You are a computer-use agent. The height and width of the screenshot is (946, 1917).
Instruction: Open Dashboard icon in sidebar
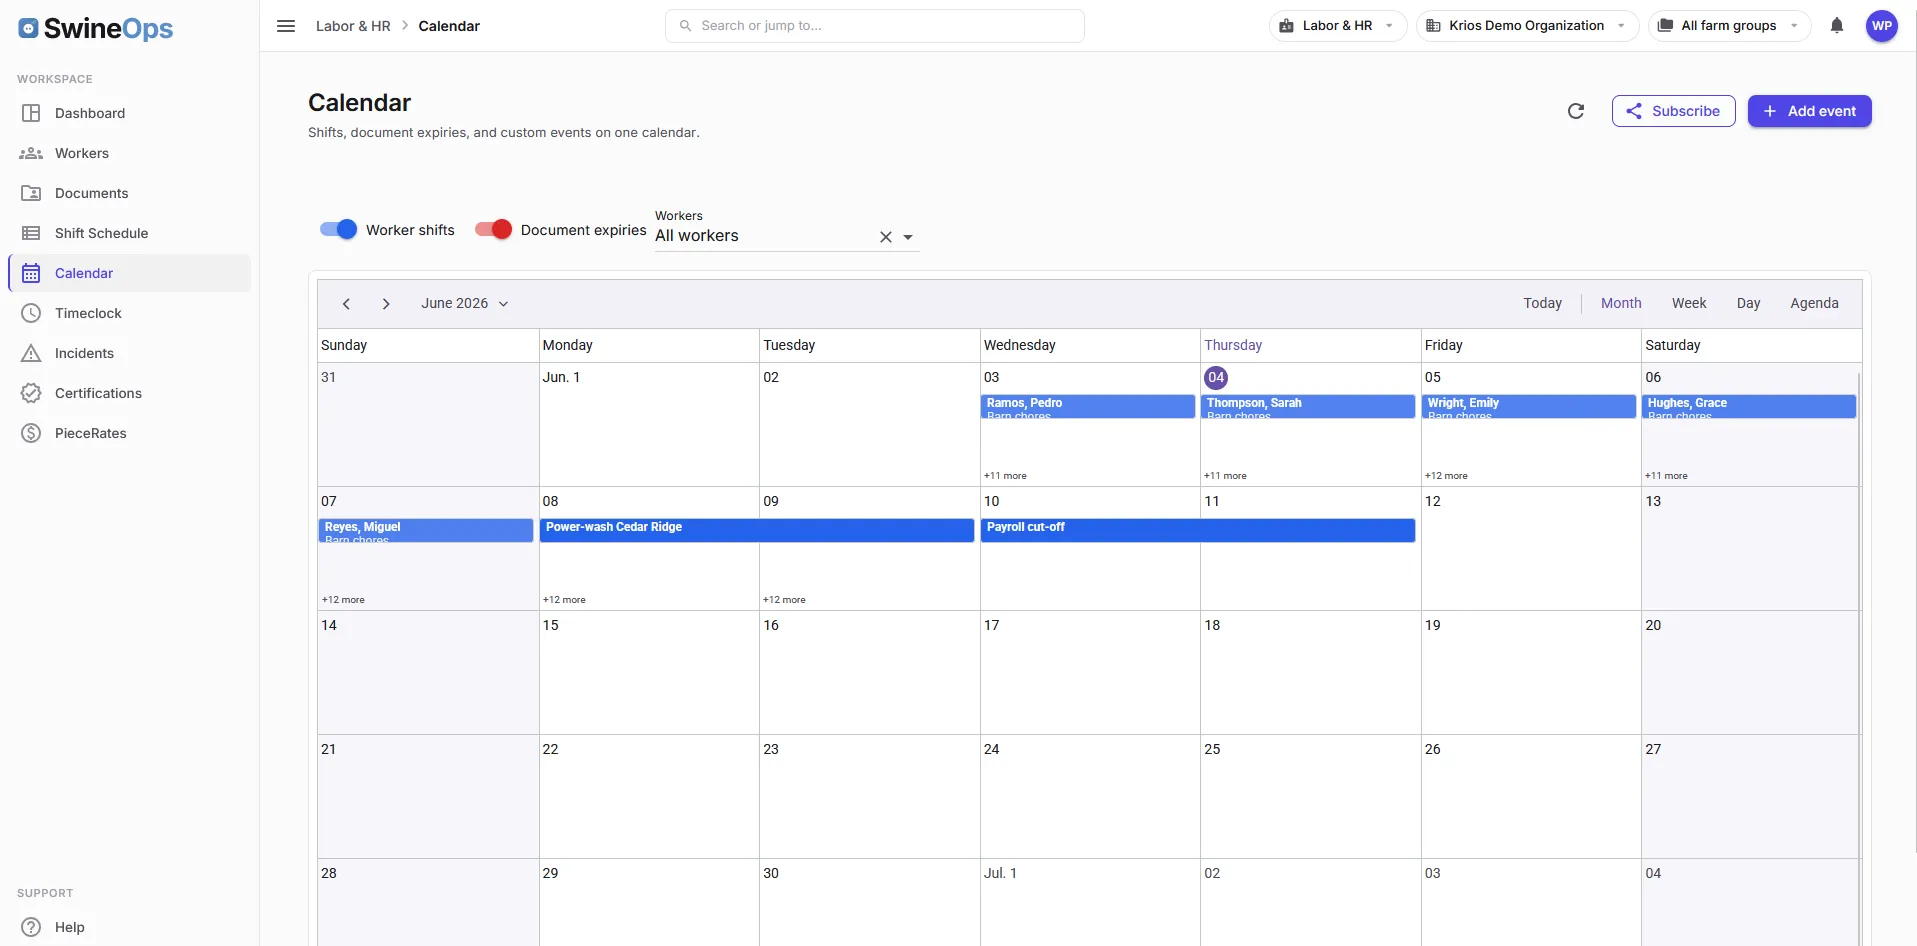31,113
